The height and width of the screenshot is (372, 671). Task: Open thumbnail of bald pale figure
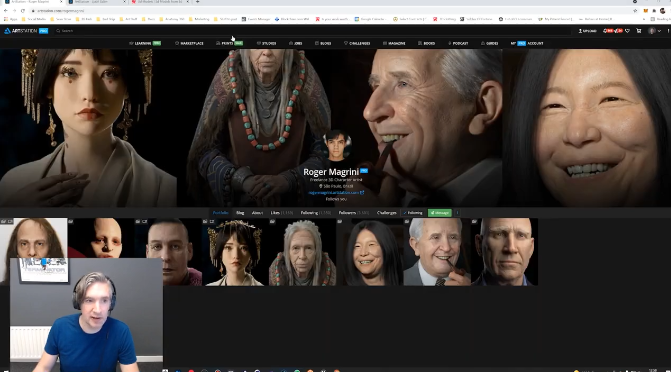click(x=101, y=238)
